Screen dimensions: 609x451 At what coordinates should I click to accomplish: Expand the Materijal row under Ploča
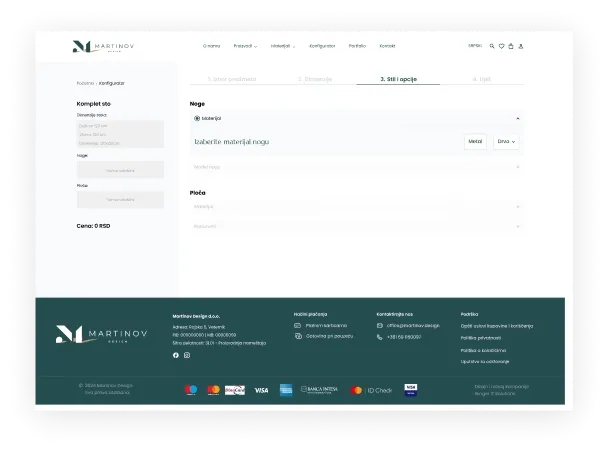click(x=357, y=207)
